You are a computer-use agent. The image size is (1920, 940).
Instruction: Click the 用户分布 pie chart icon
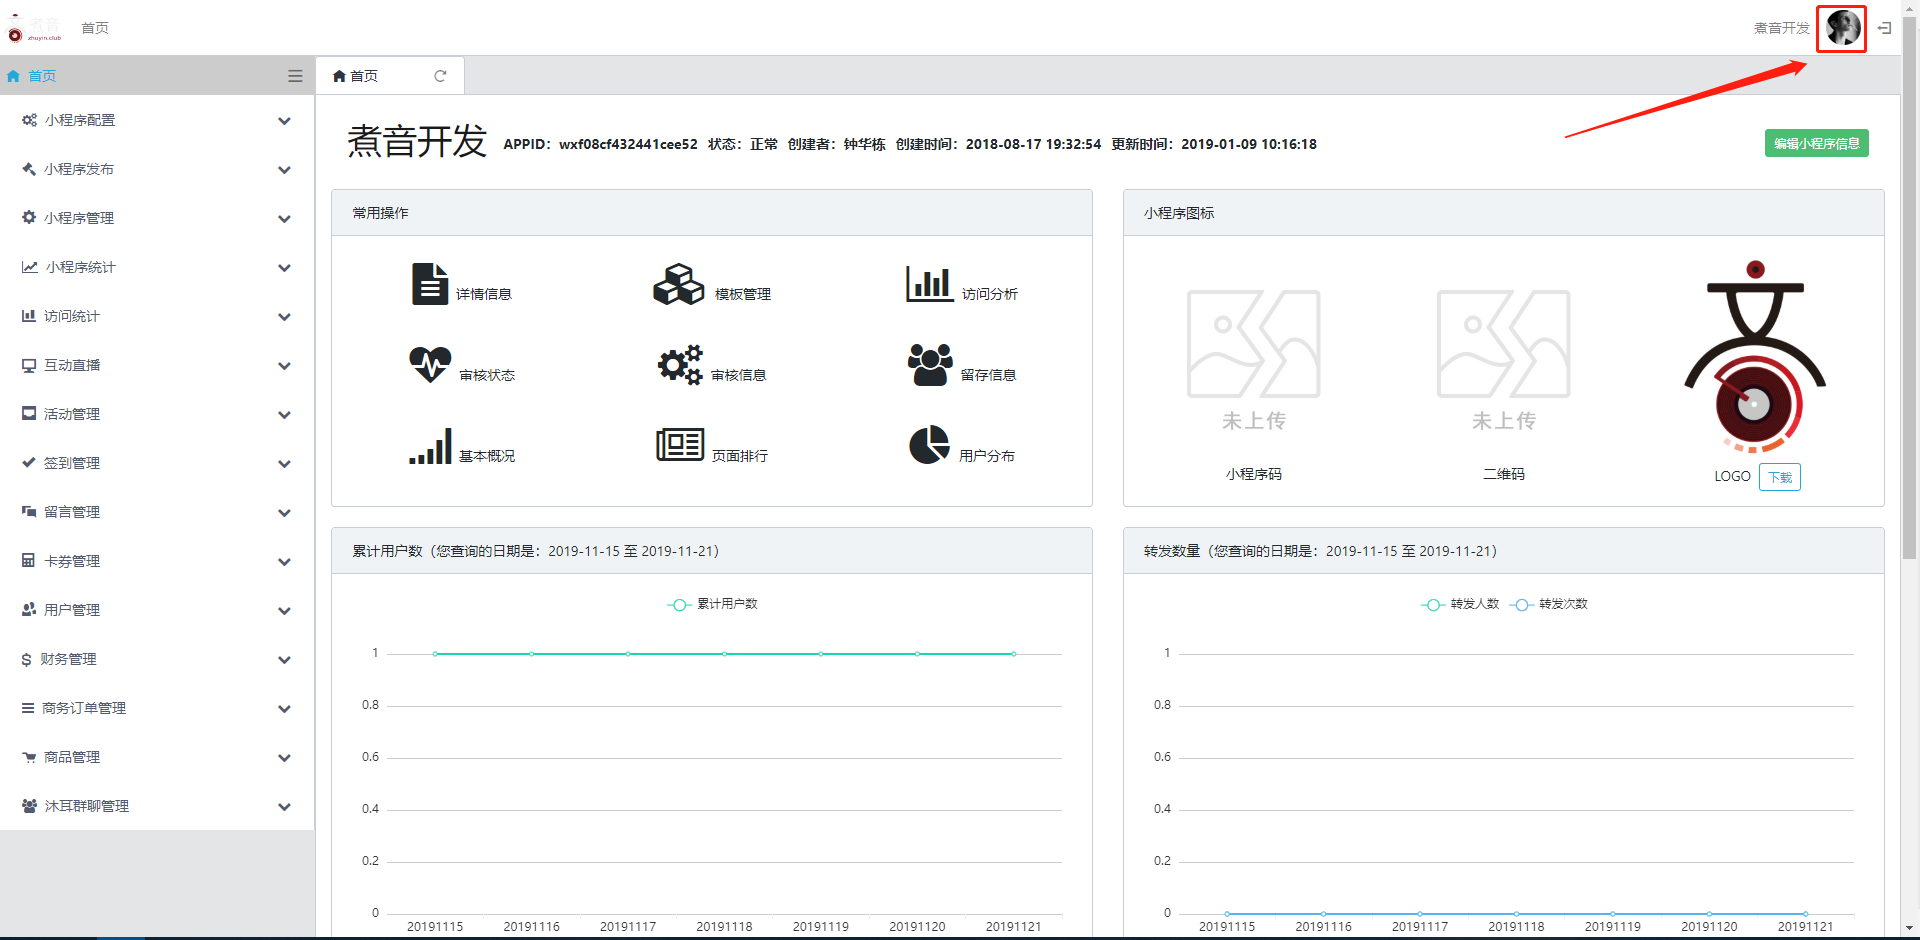click(x=929, y=445)
